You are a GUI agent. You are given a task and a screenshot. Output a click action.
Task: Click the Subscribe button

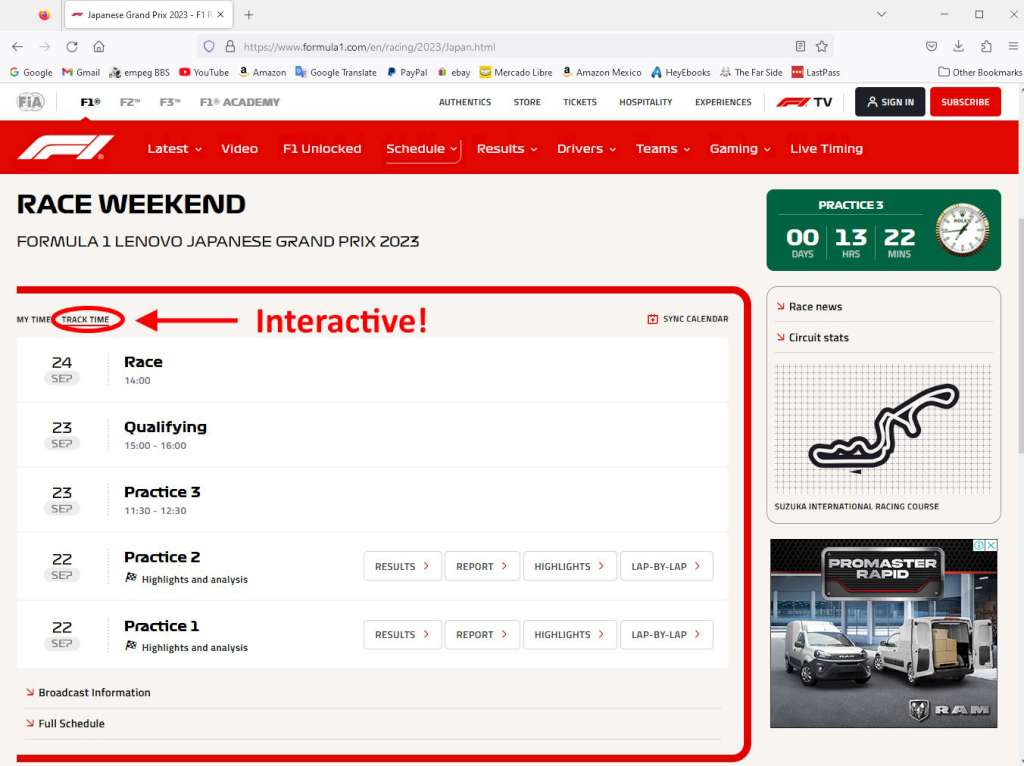click(x=965, y=102)
